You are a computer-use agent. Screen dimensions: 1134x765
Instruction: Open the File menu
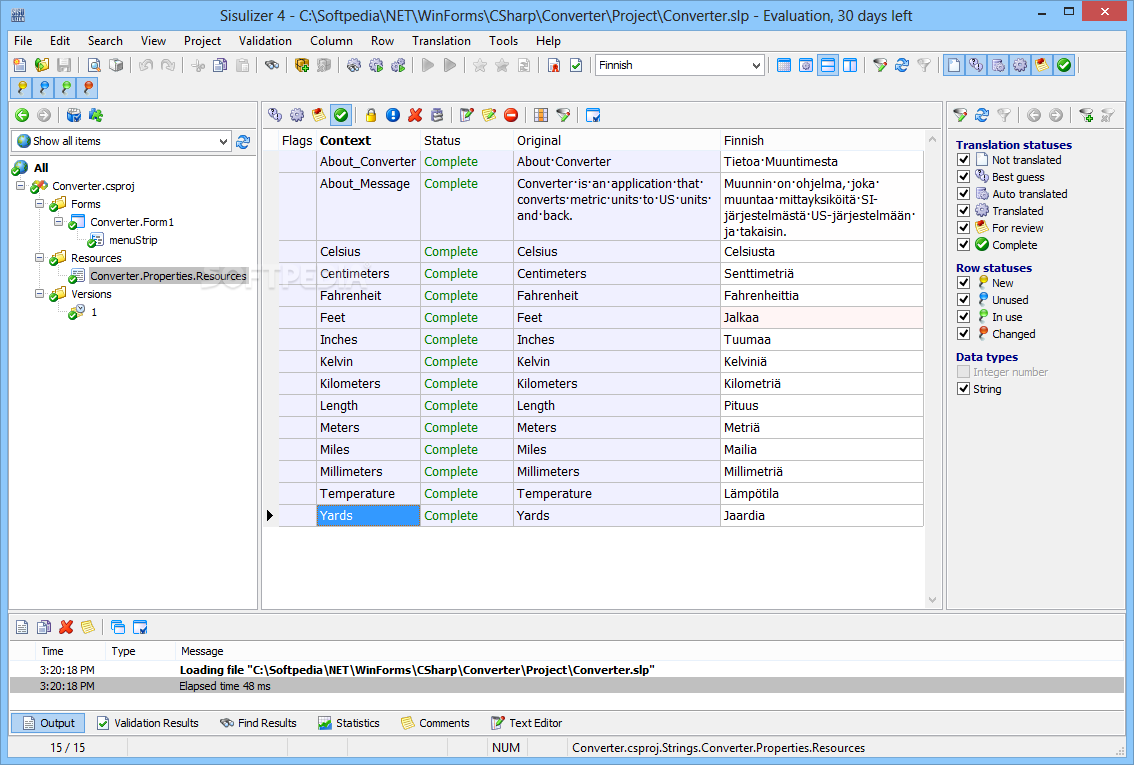click(x=23, y=41)
